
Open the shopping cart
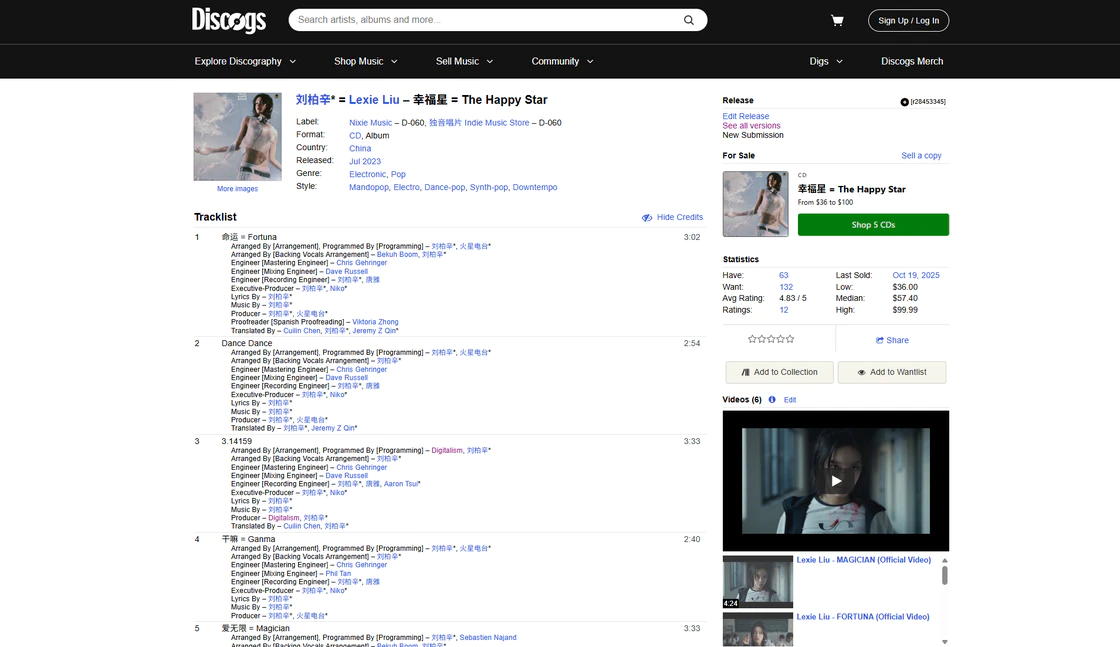pos(837,20)
